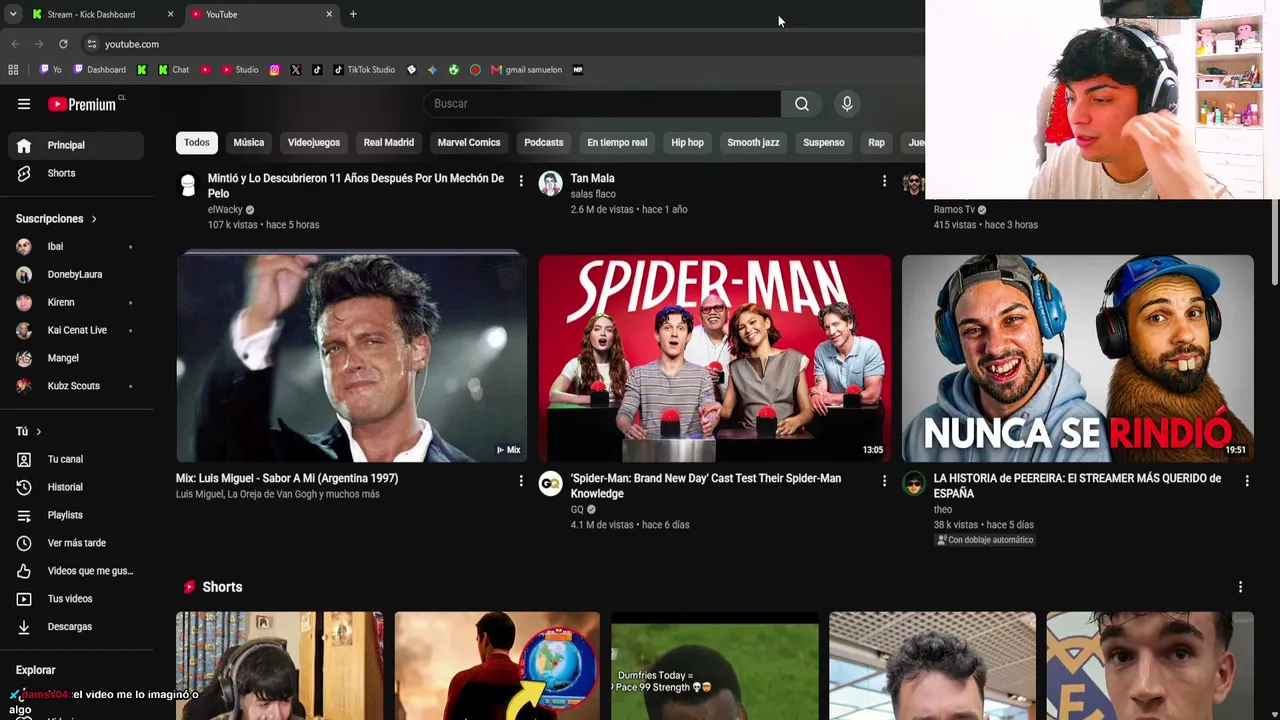Open the Twitch Dashboard bookmark
Screen dimensions: 1280x720
100,70
